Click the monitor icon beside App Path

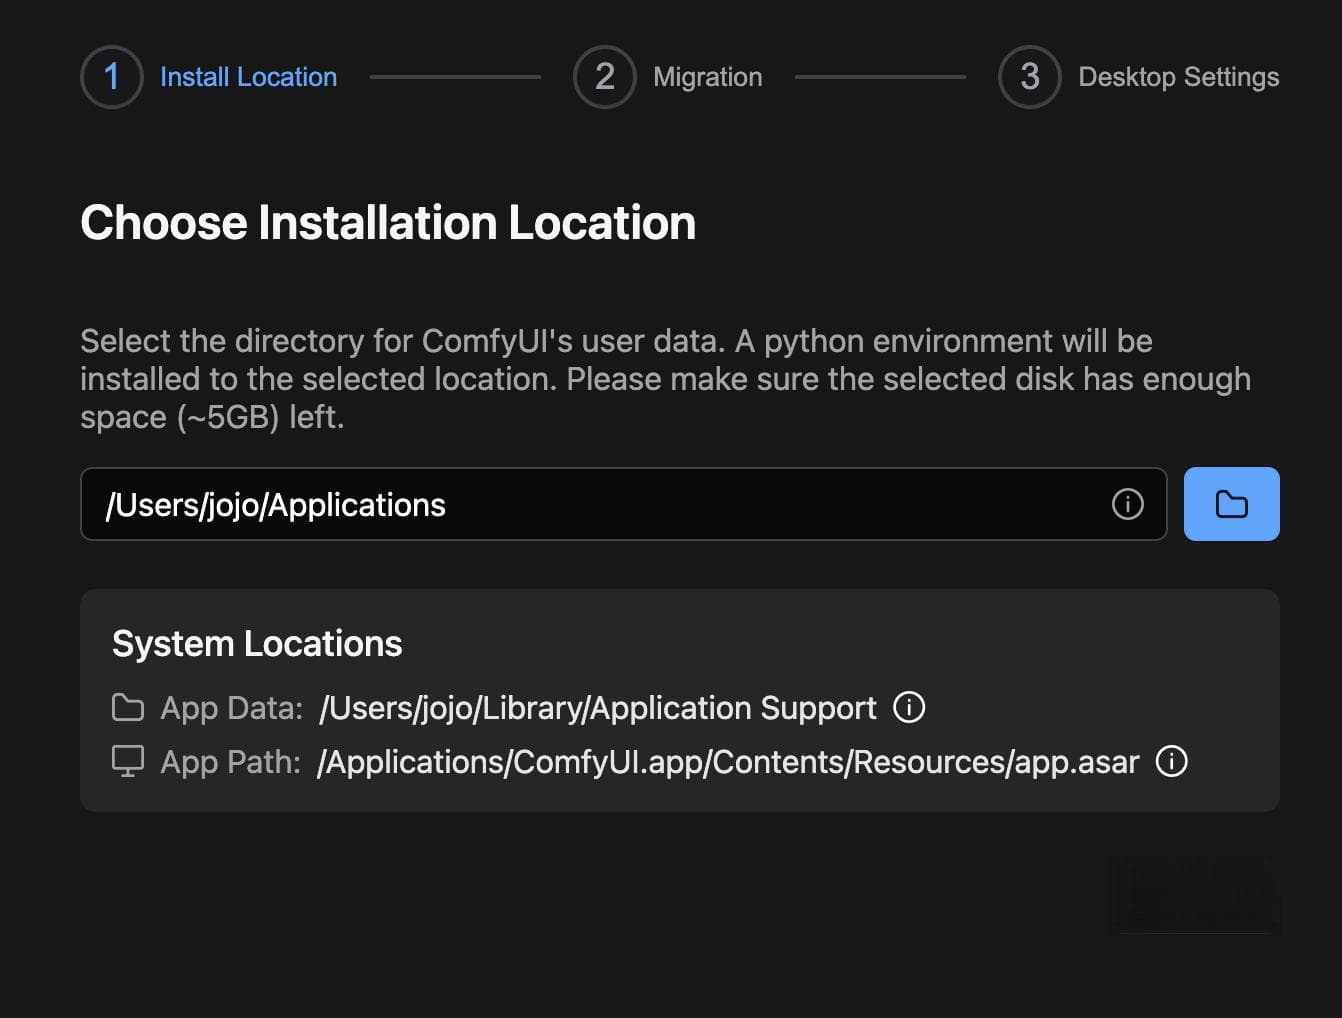pyautogui.click(x=128, y=762)
